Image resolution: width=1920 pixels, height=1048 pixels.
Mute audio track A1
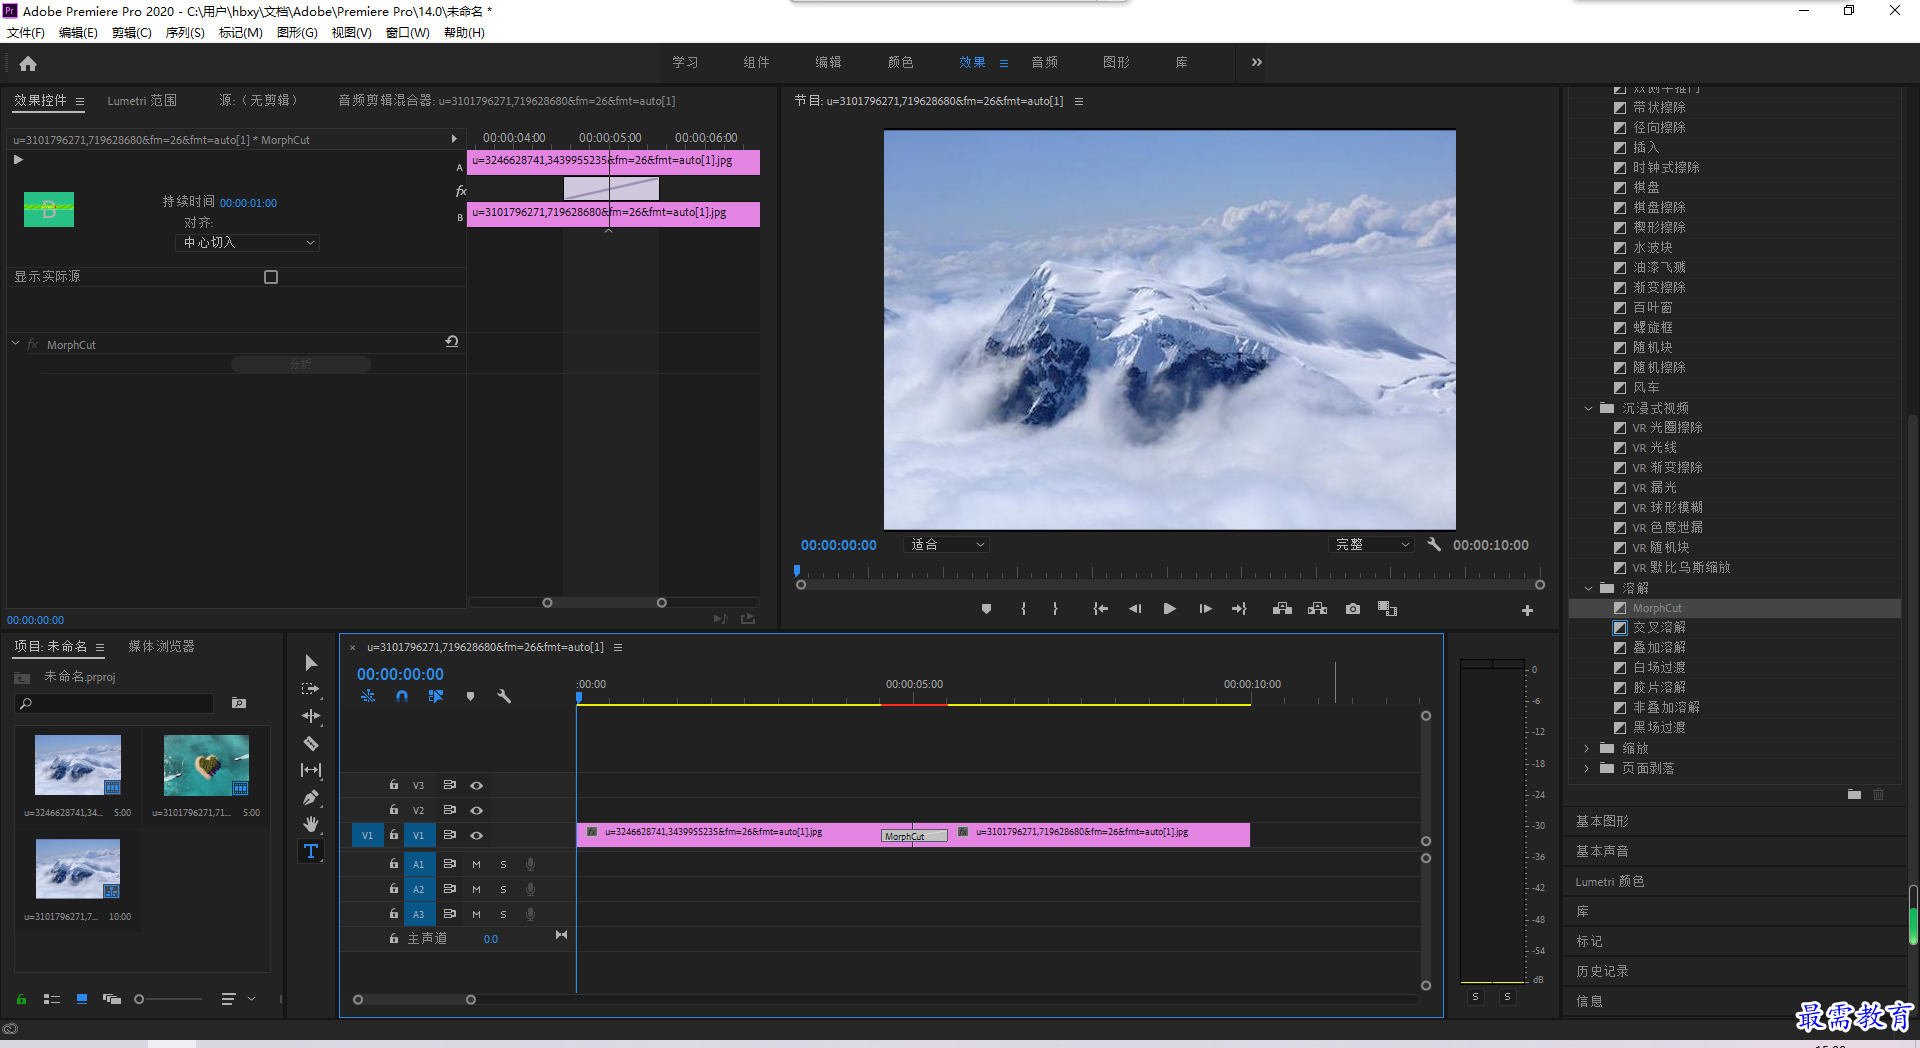click(477, 864)
